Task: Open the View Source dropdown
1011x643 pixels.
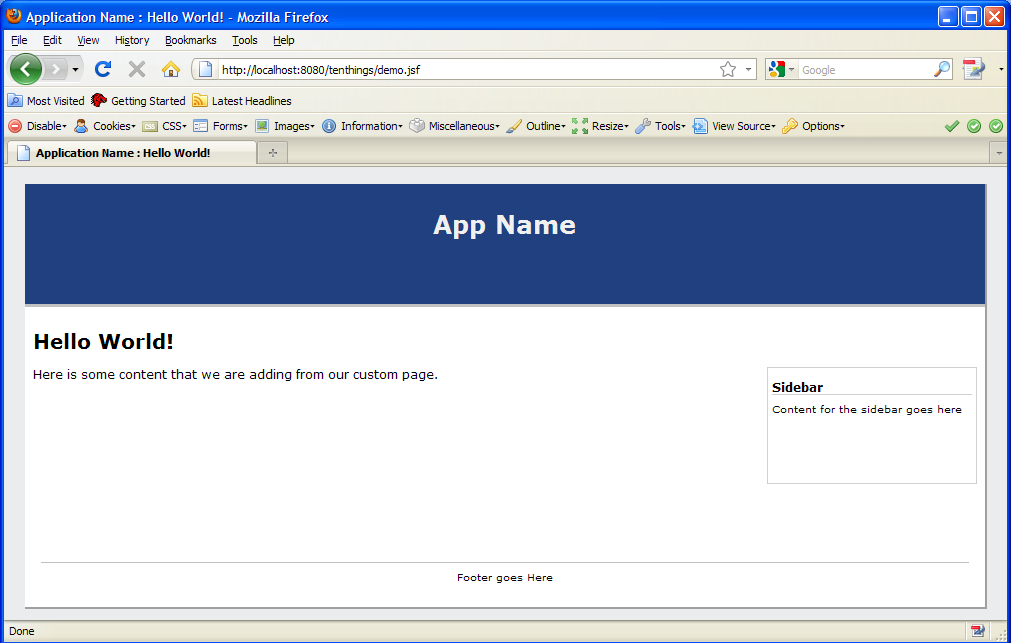Action: [x=743, y=126]
